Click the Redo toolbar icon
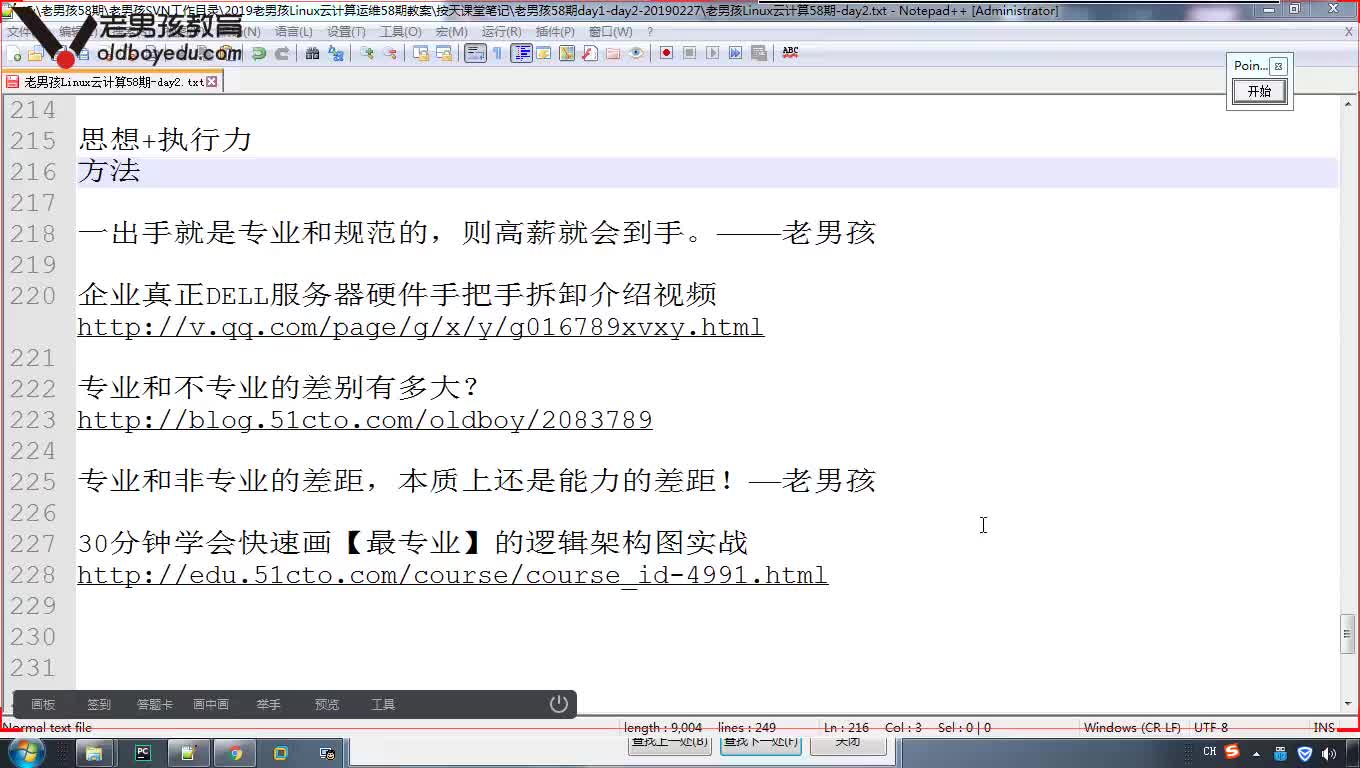Image resolution: width=1360 pixels, height=768 pixels. (x=282, y=53)
